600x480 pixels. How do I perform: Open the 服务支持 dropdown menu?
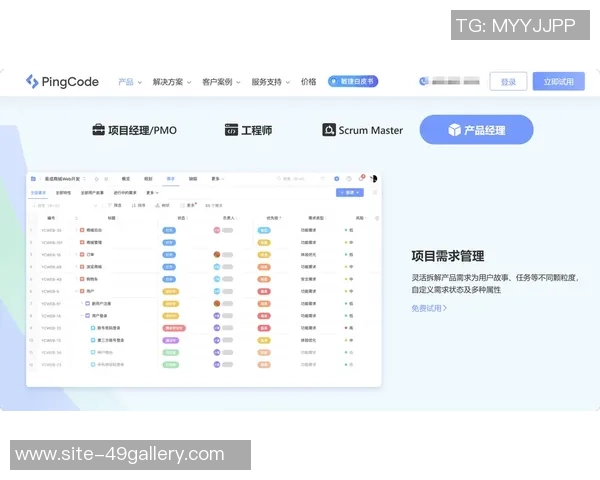tap(271, 82)
